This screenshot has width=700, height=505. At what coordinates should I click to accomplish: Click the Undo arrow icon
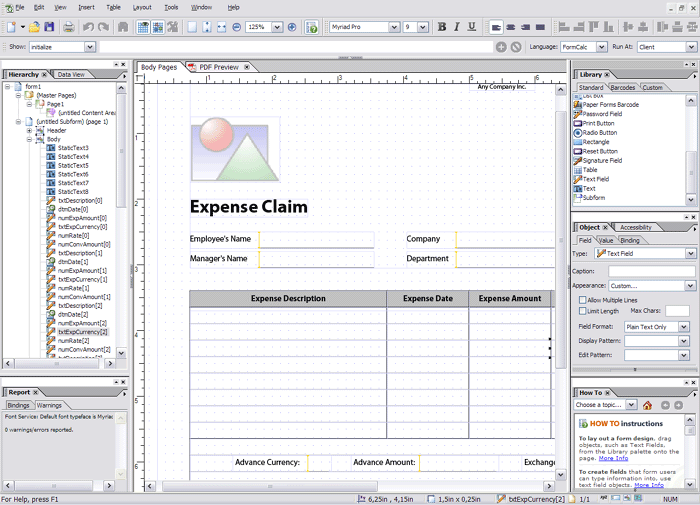(x=88, y=27)
